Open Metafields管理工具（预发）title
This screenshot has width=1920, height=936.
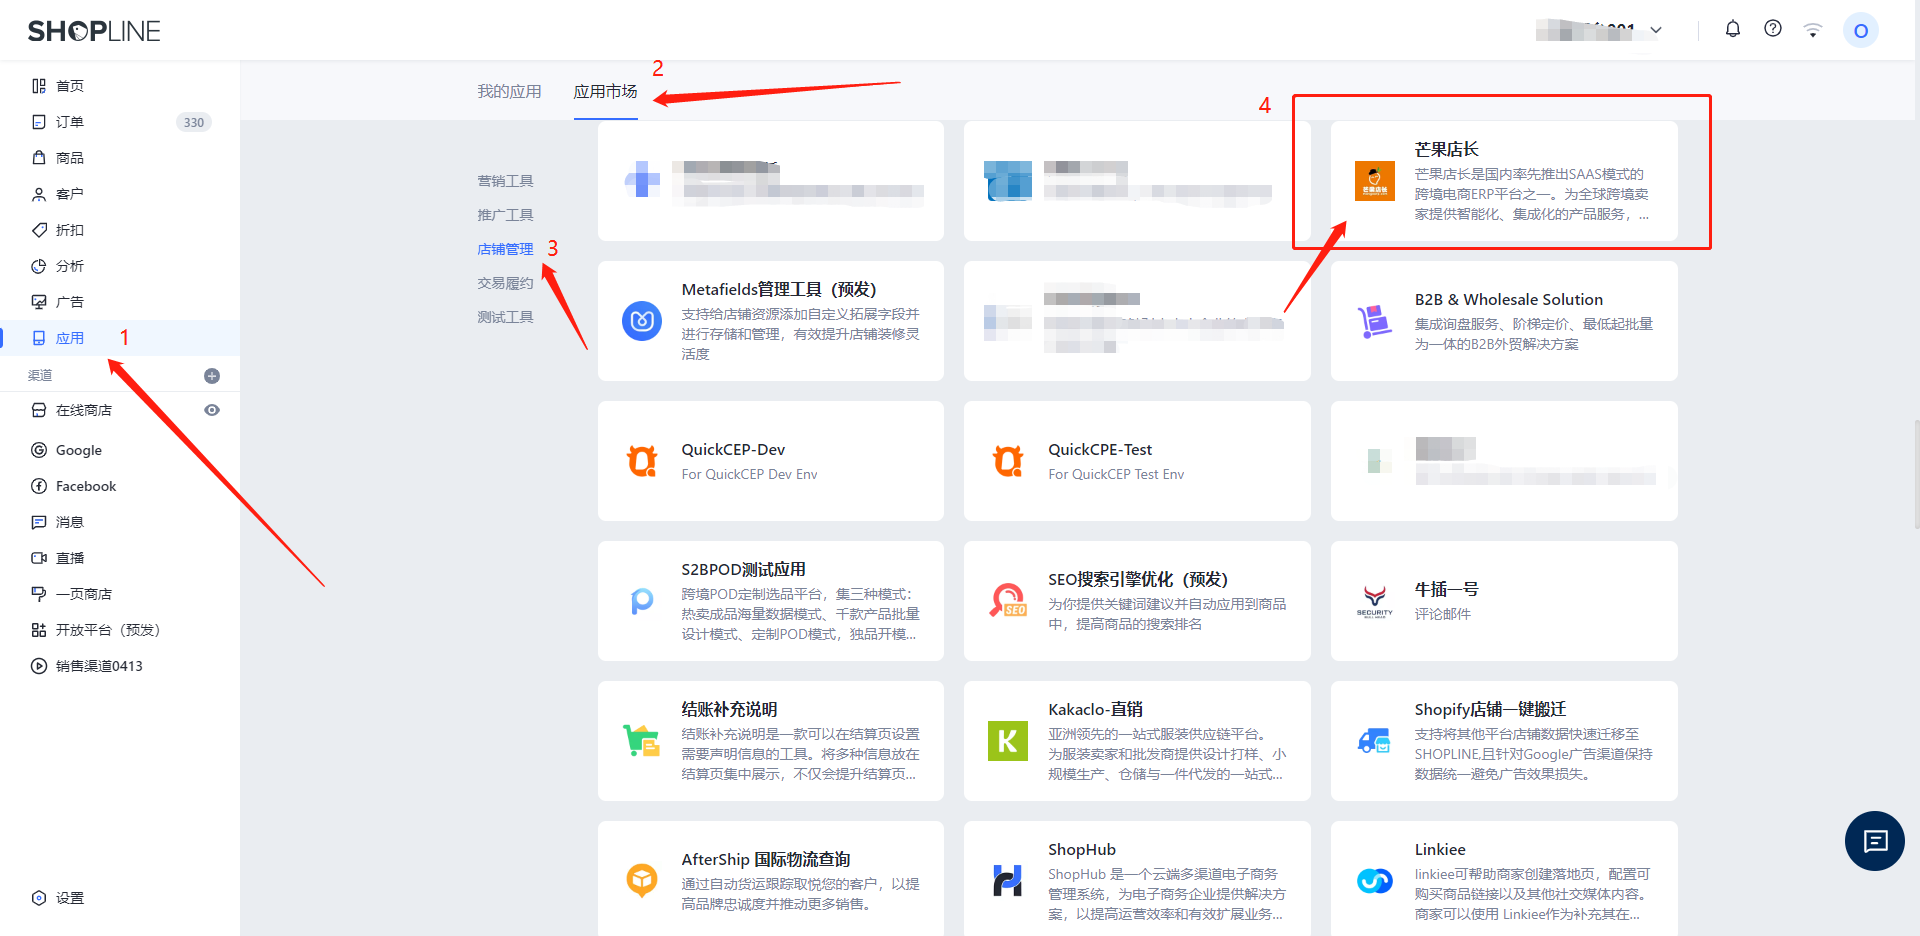coord(779,289)
